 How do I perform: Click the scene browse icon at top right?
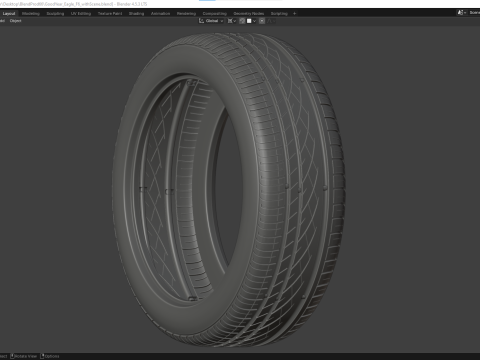(462, 13)
